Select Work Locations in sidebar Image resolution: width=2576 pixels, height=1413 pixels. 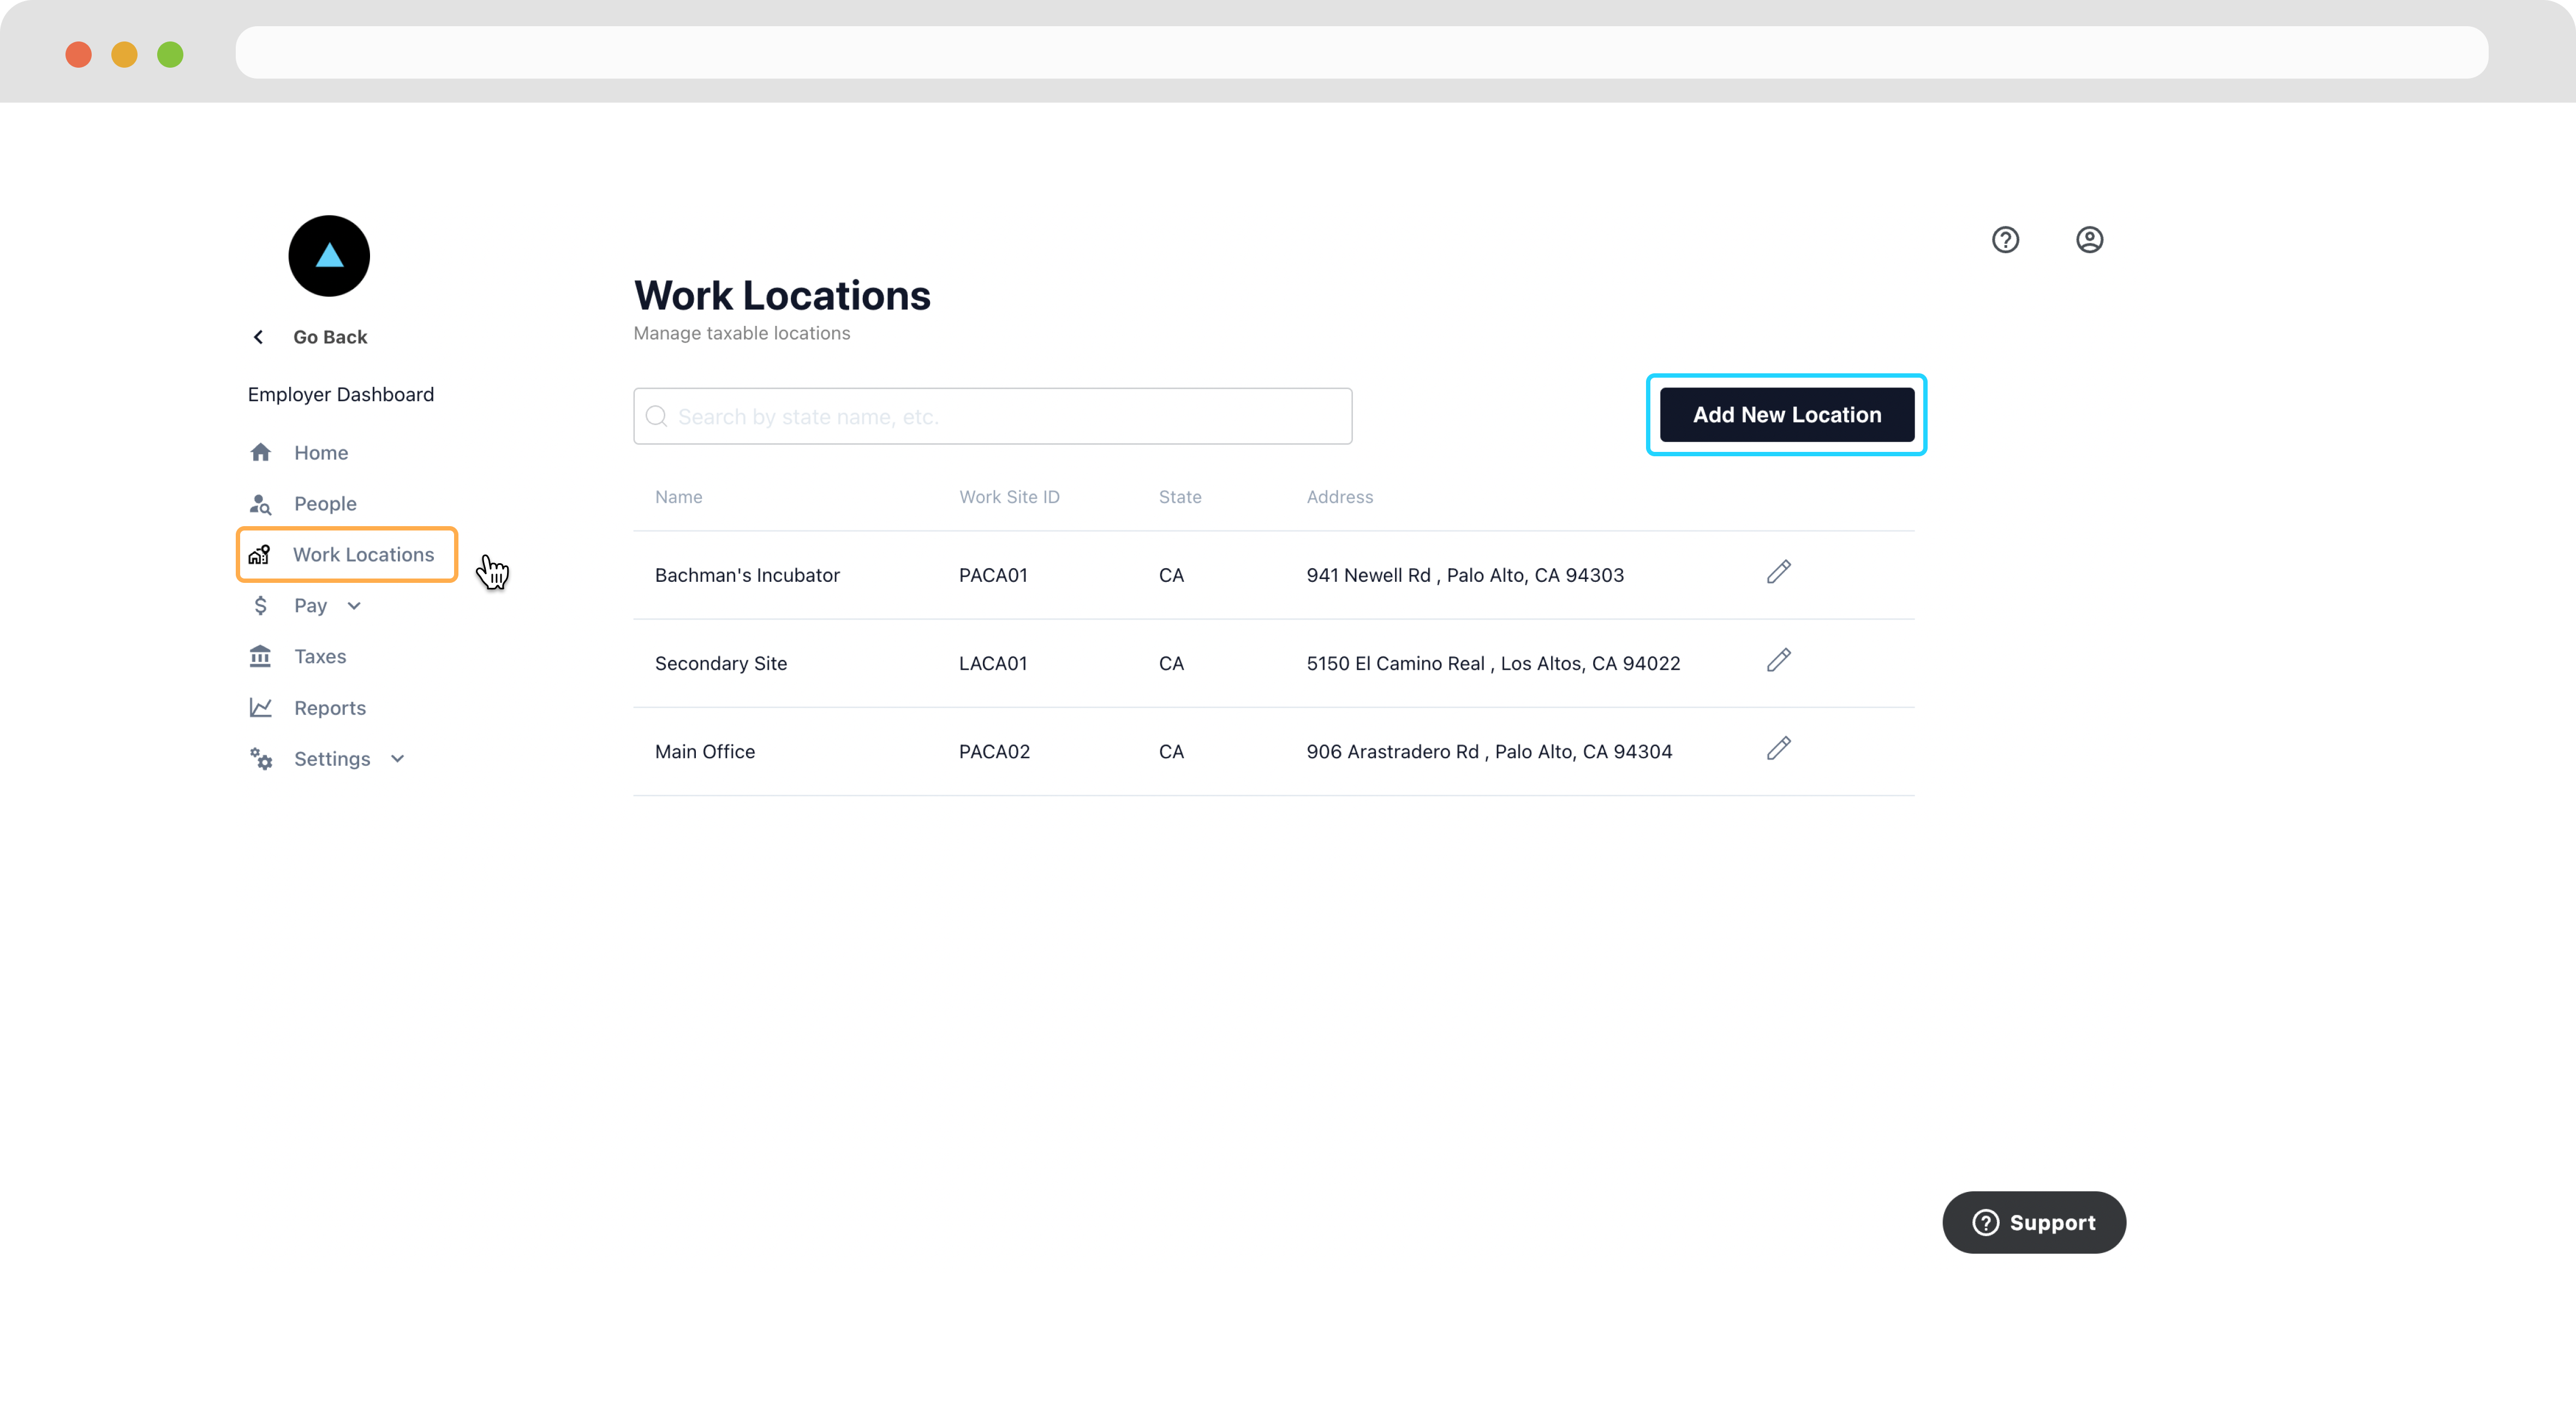pyautogui.click(x=363, y=554)
